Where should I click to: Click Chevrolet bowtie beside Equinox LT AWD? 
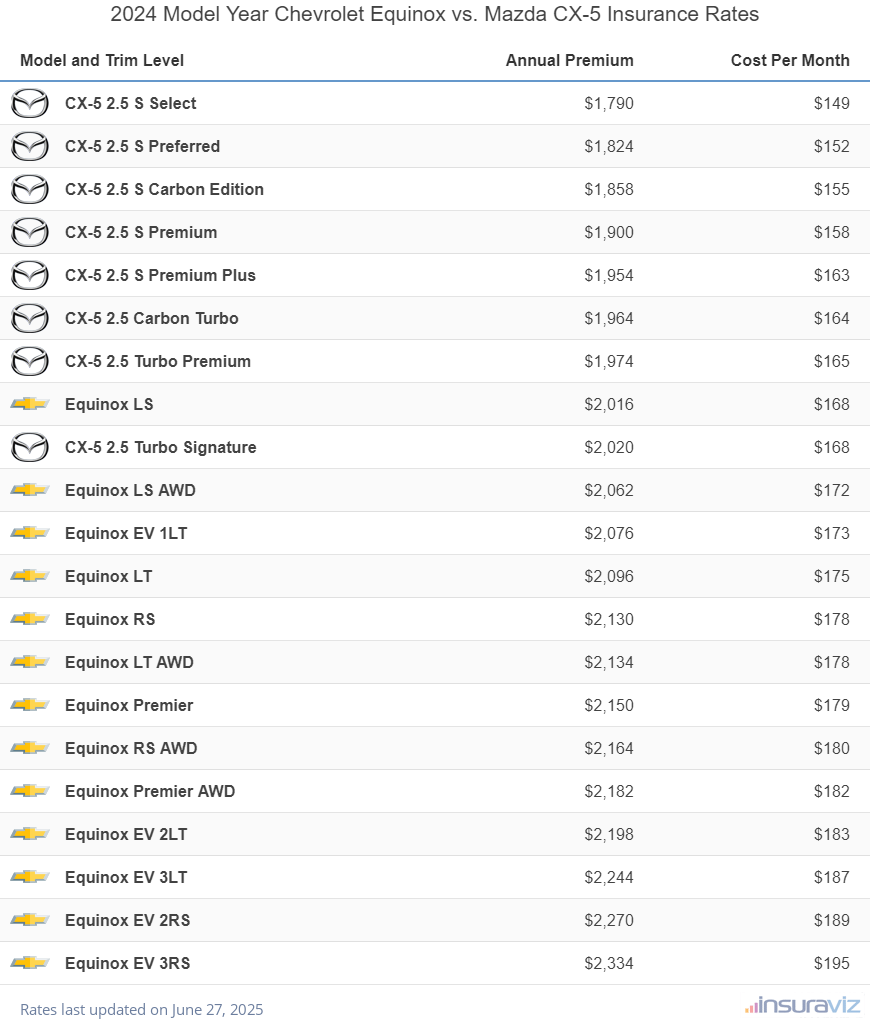tap(30, 662)
